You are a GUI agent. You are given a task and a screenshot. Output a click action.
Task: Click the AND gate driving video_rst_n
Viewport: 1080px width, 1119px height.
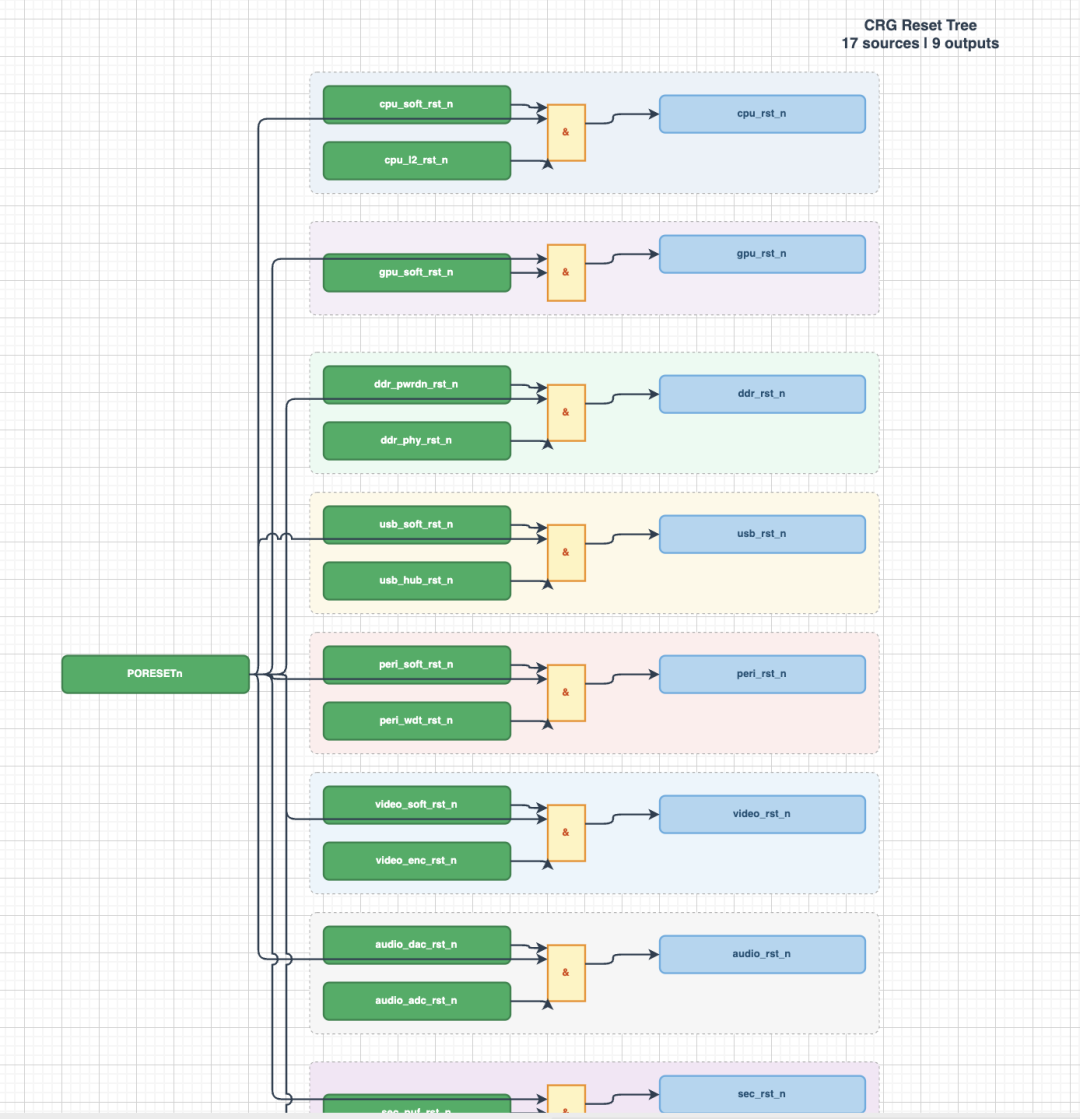point(567,833)
